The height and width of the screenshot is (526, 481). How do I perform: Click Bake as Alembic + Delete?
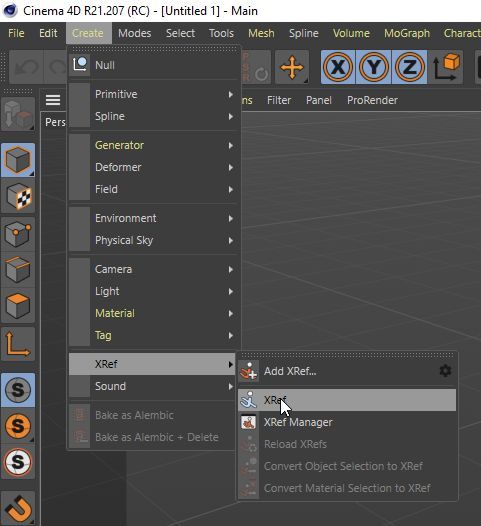153,437
